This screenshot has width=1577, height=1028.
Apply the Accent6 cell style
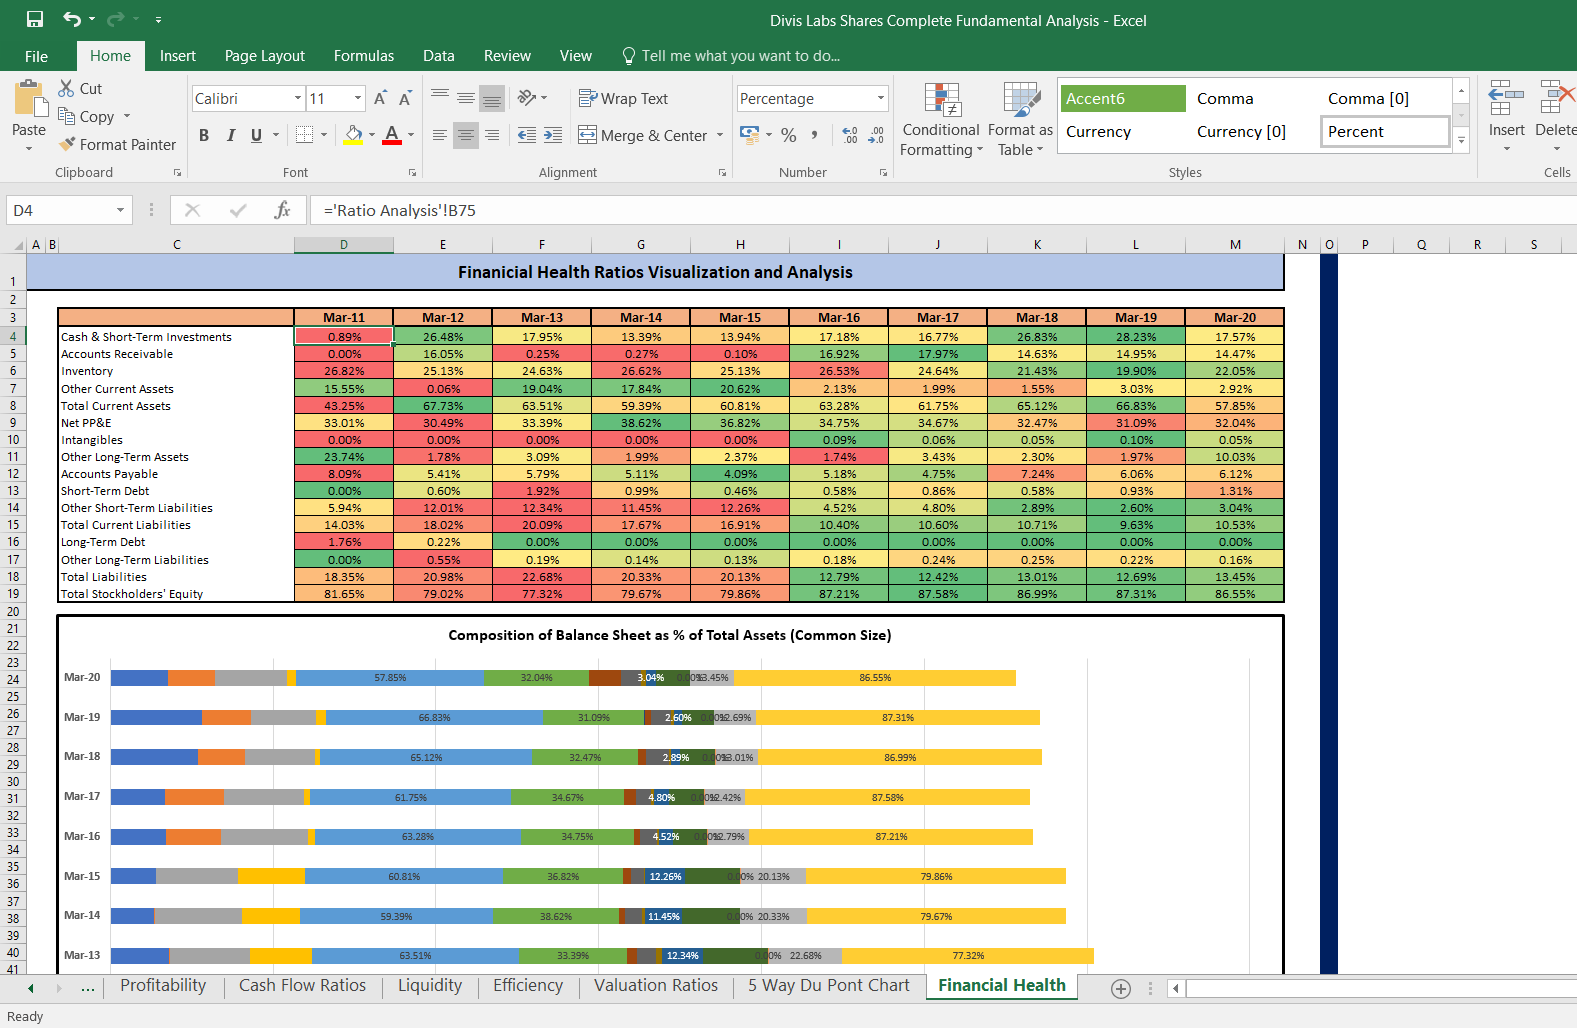(x=1122, y=98)
